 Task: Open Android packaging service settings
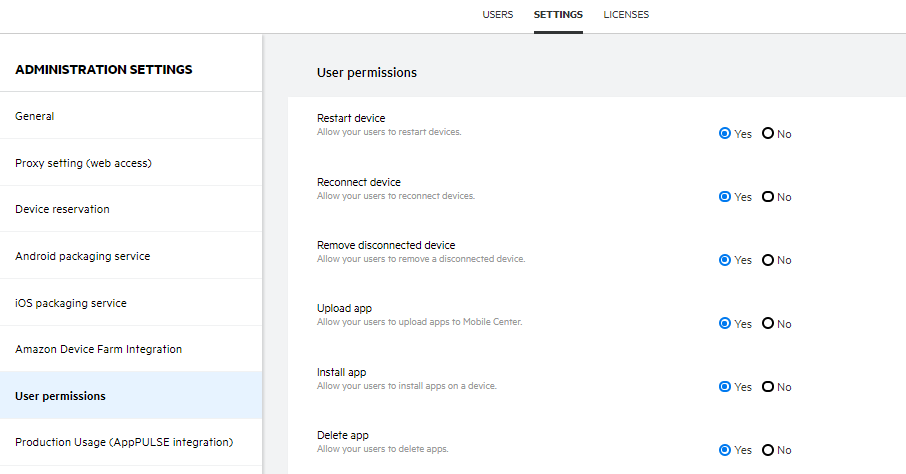click(82, 256)
